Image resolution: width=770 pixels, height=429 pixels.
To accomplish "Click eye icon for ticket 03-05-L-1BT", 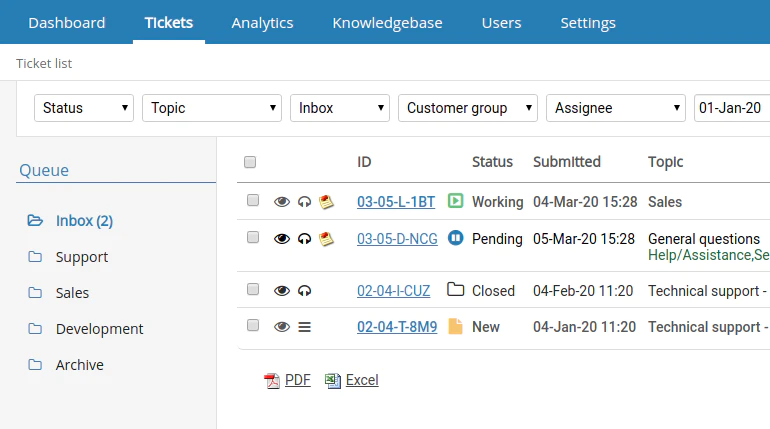I will coord(282,202).
